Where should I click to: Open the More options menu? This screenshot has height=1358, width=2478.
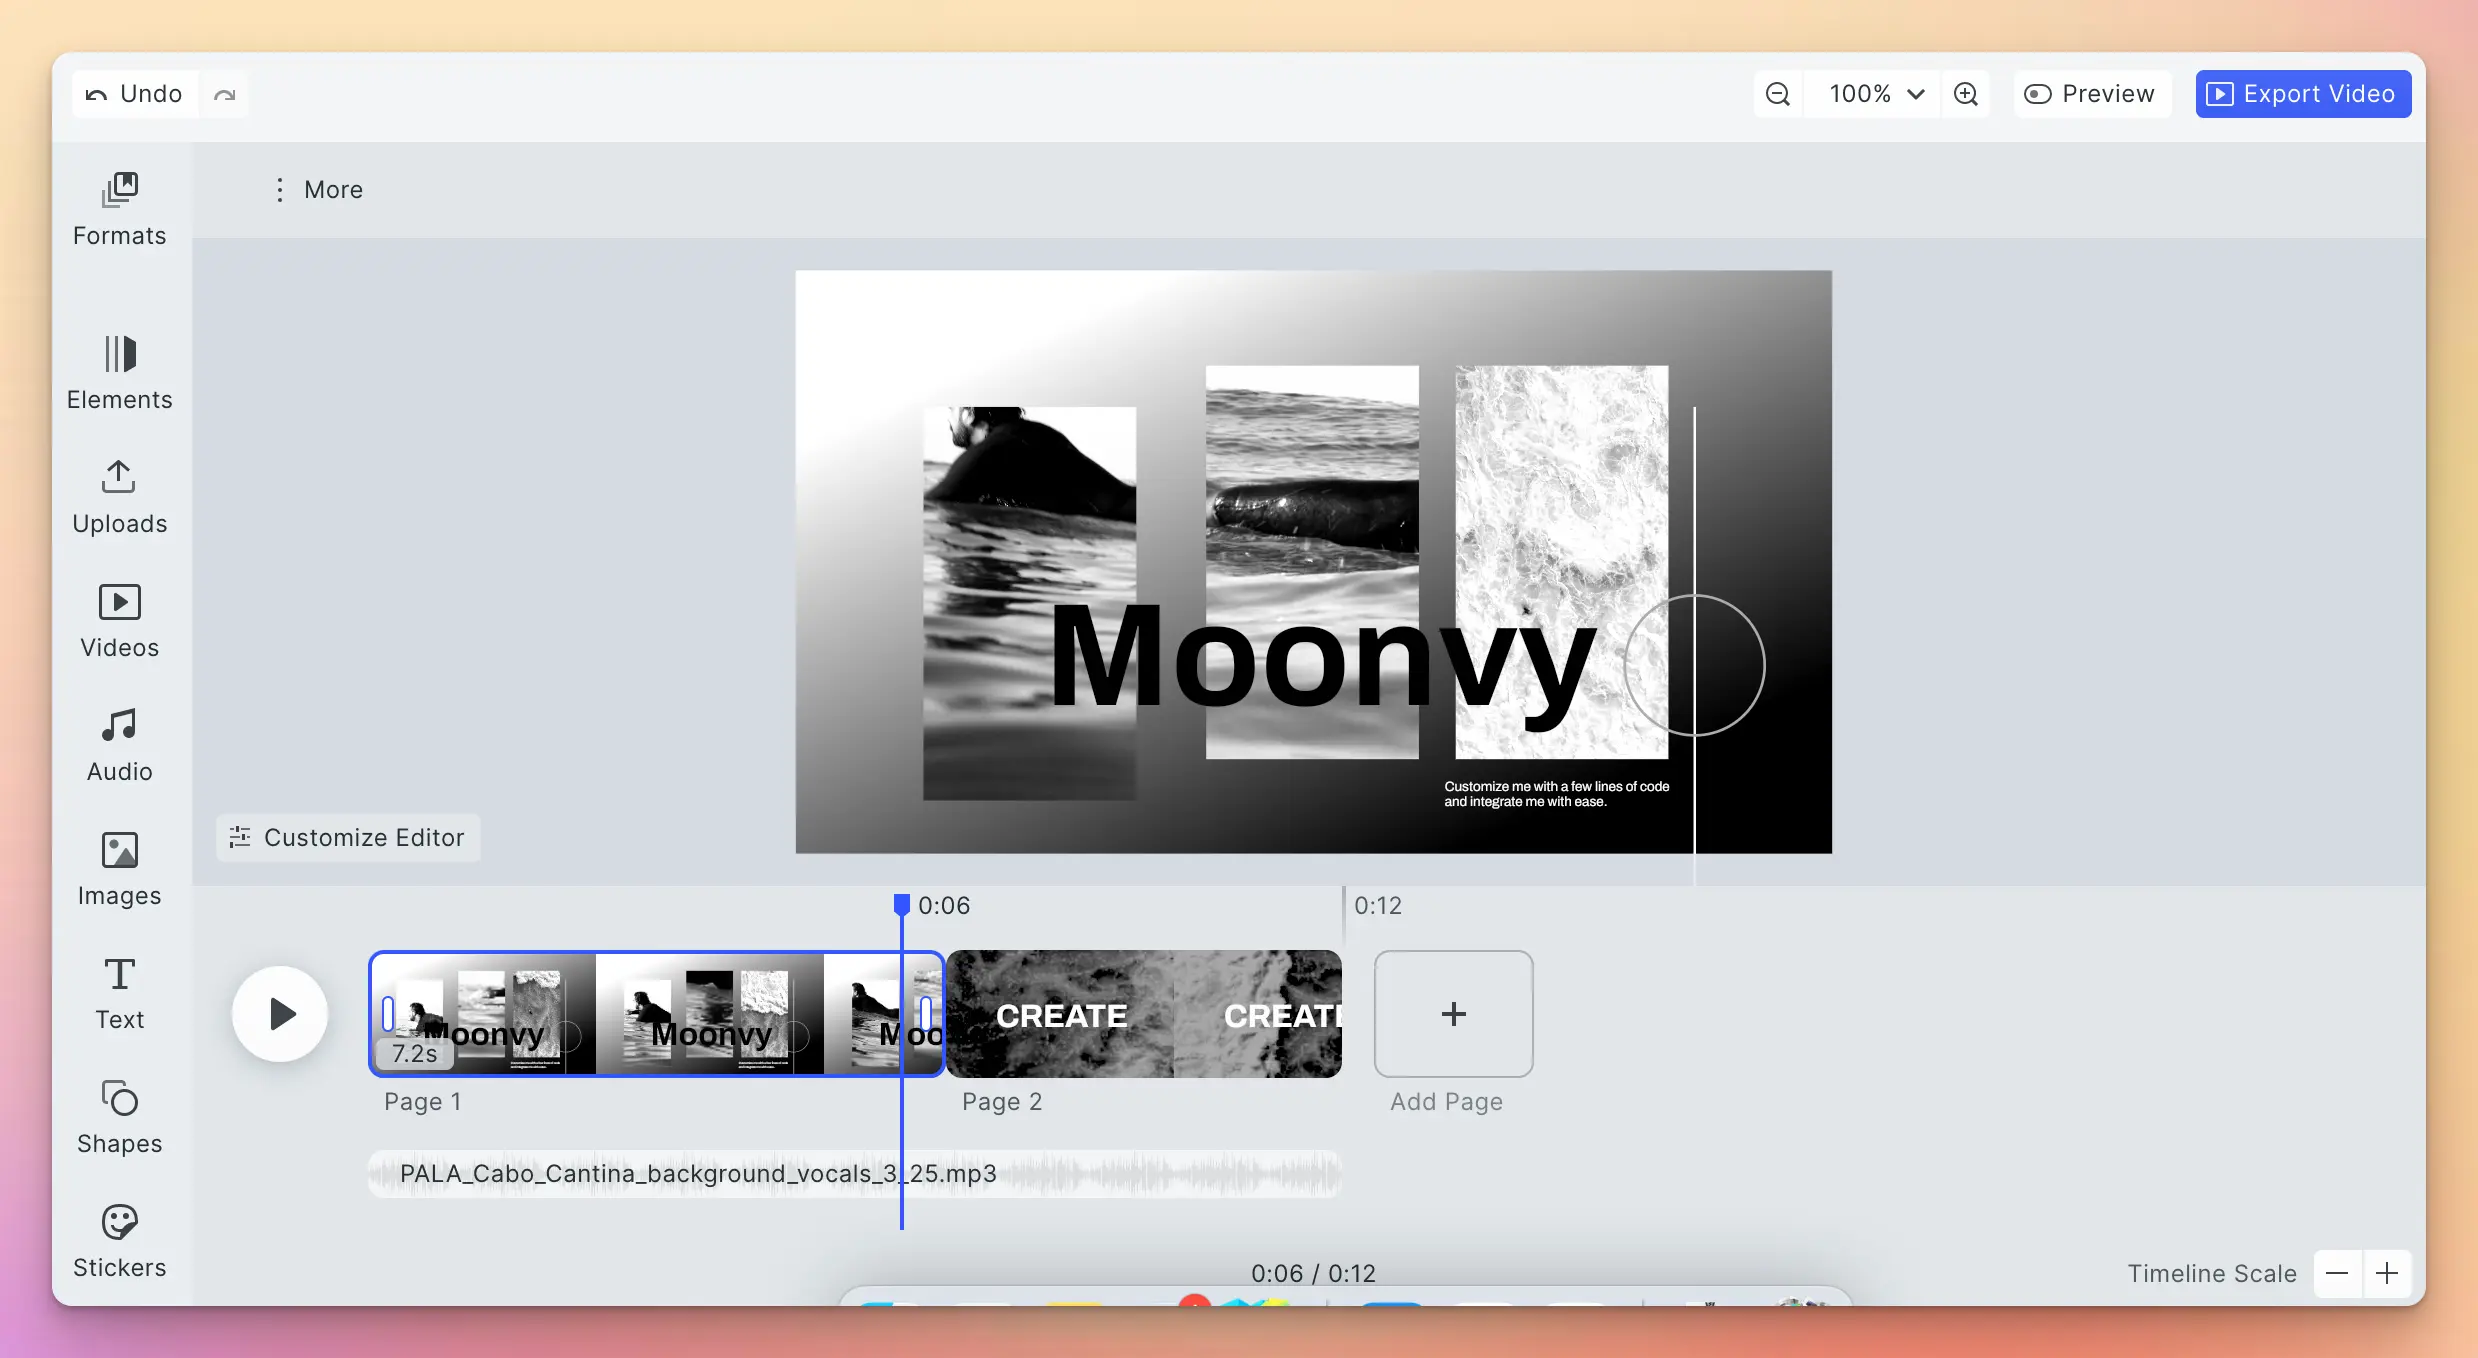click(318, 190)
